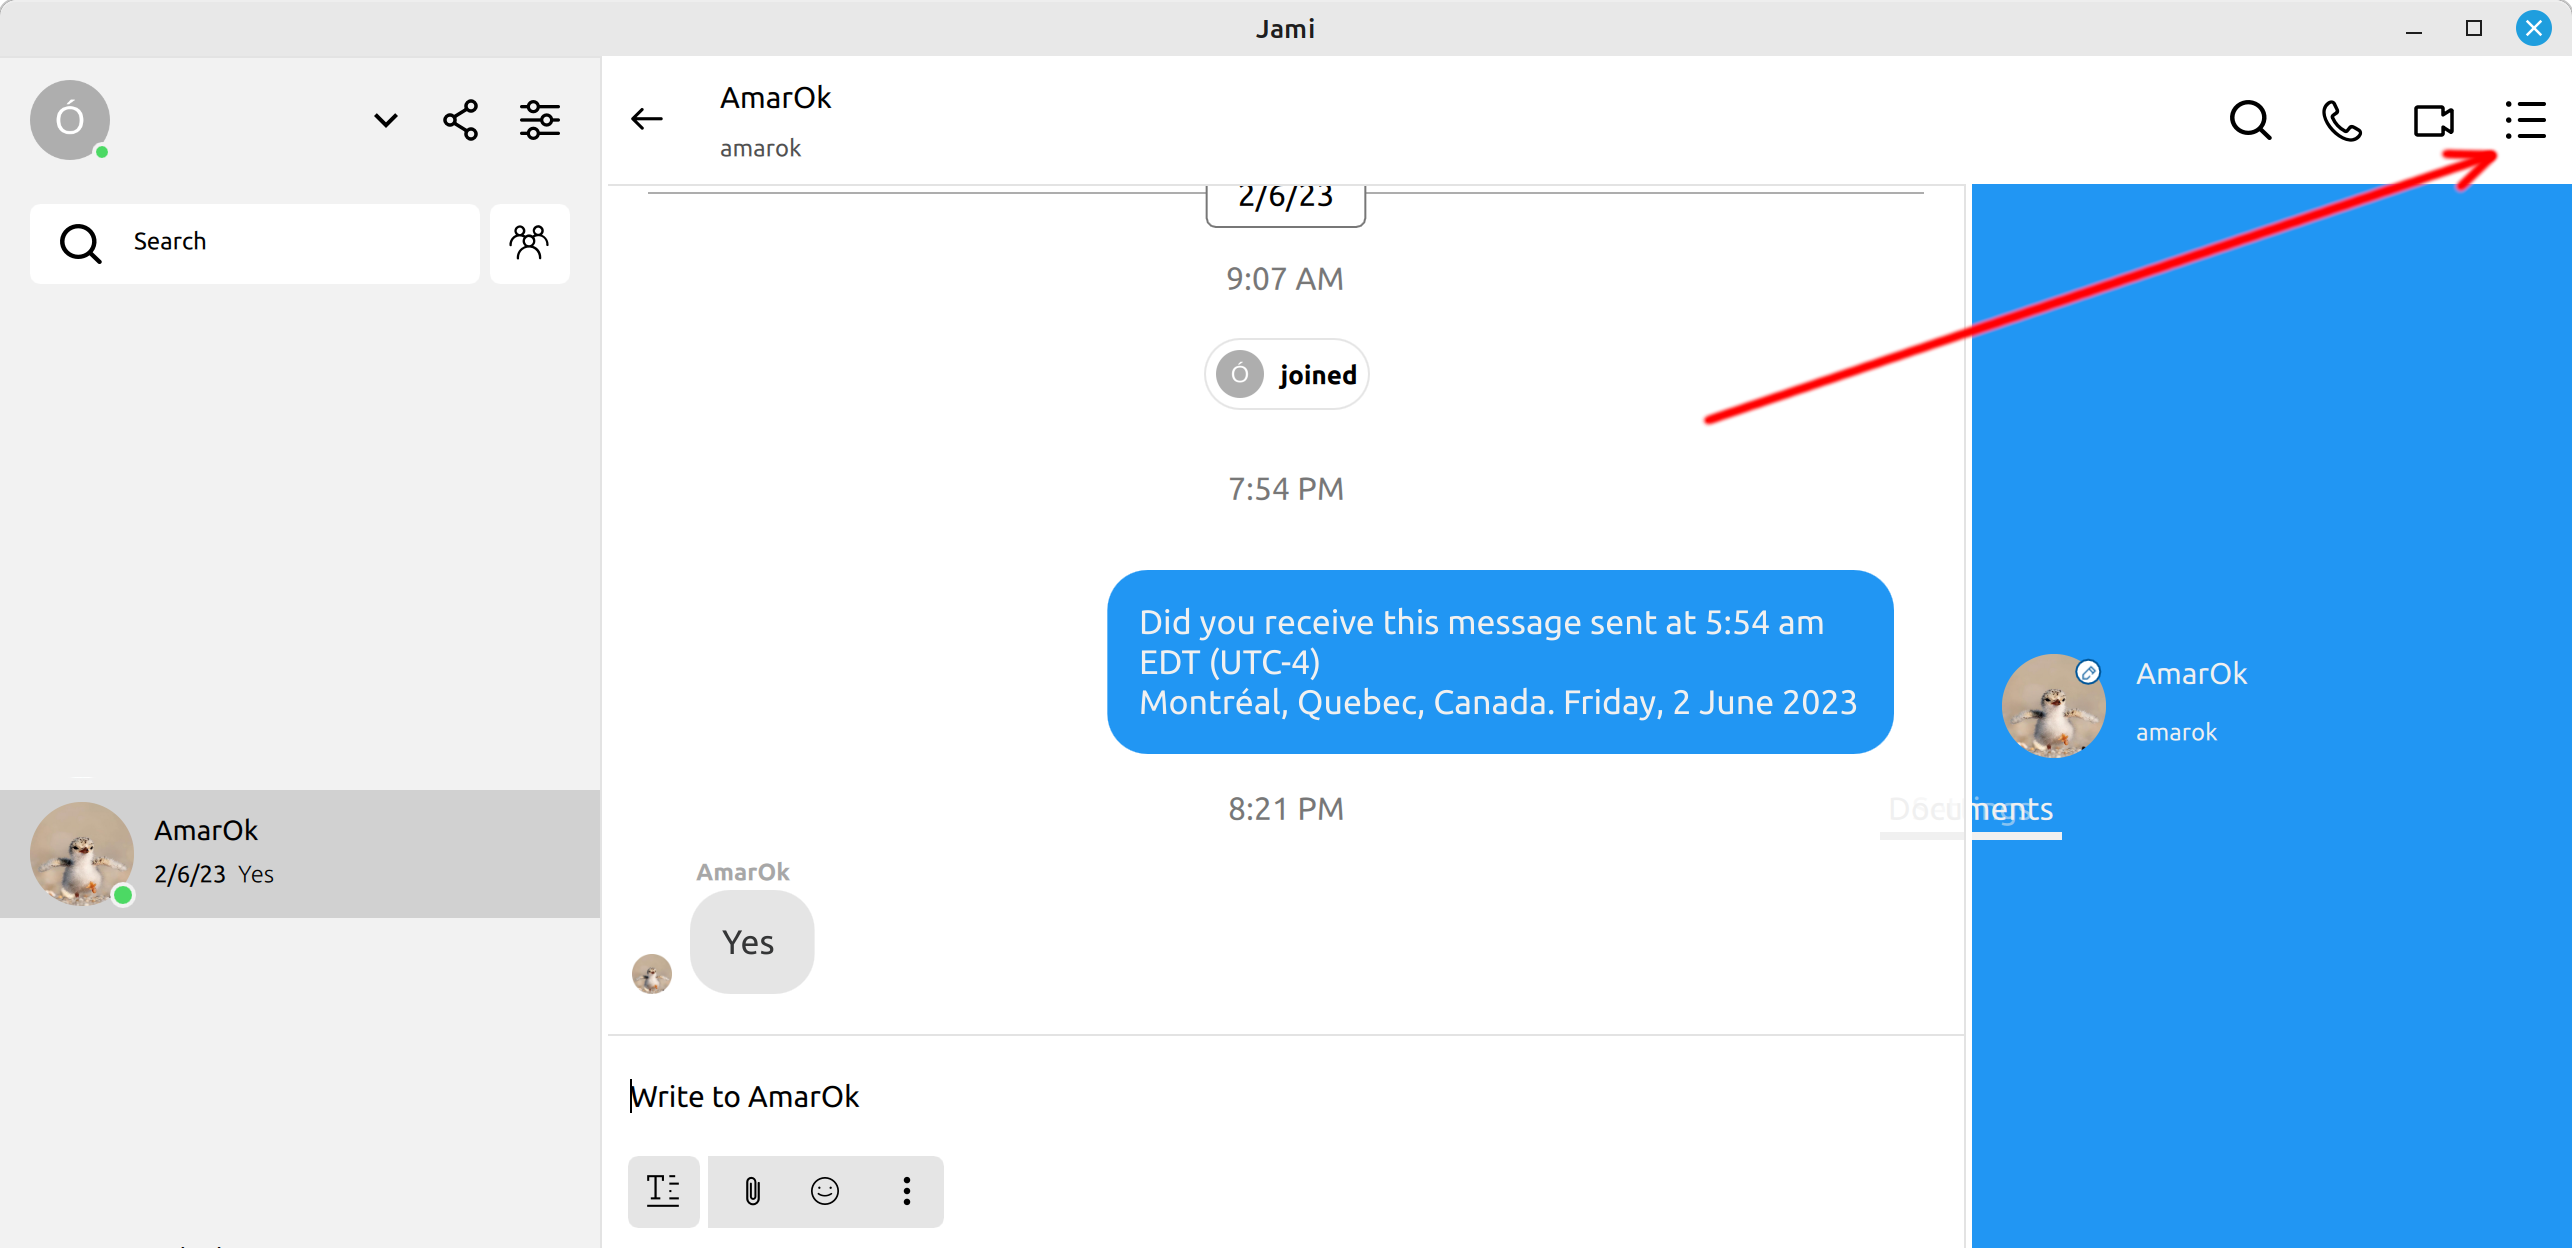Maximize the Jami window
Screen dimensions: 2572x1248
pos(2474,28)
